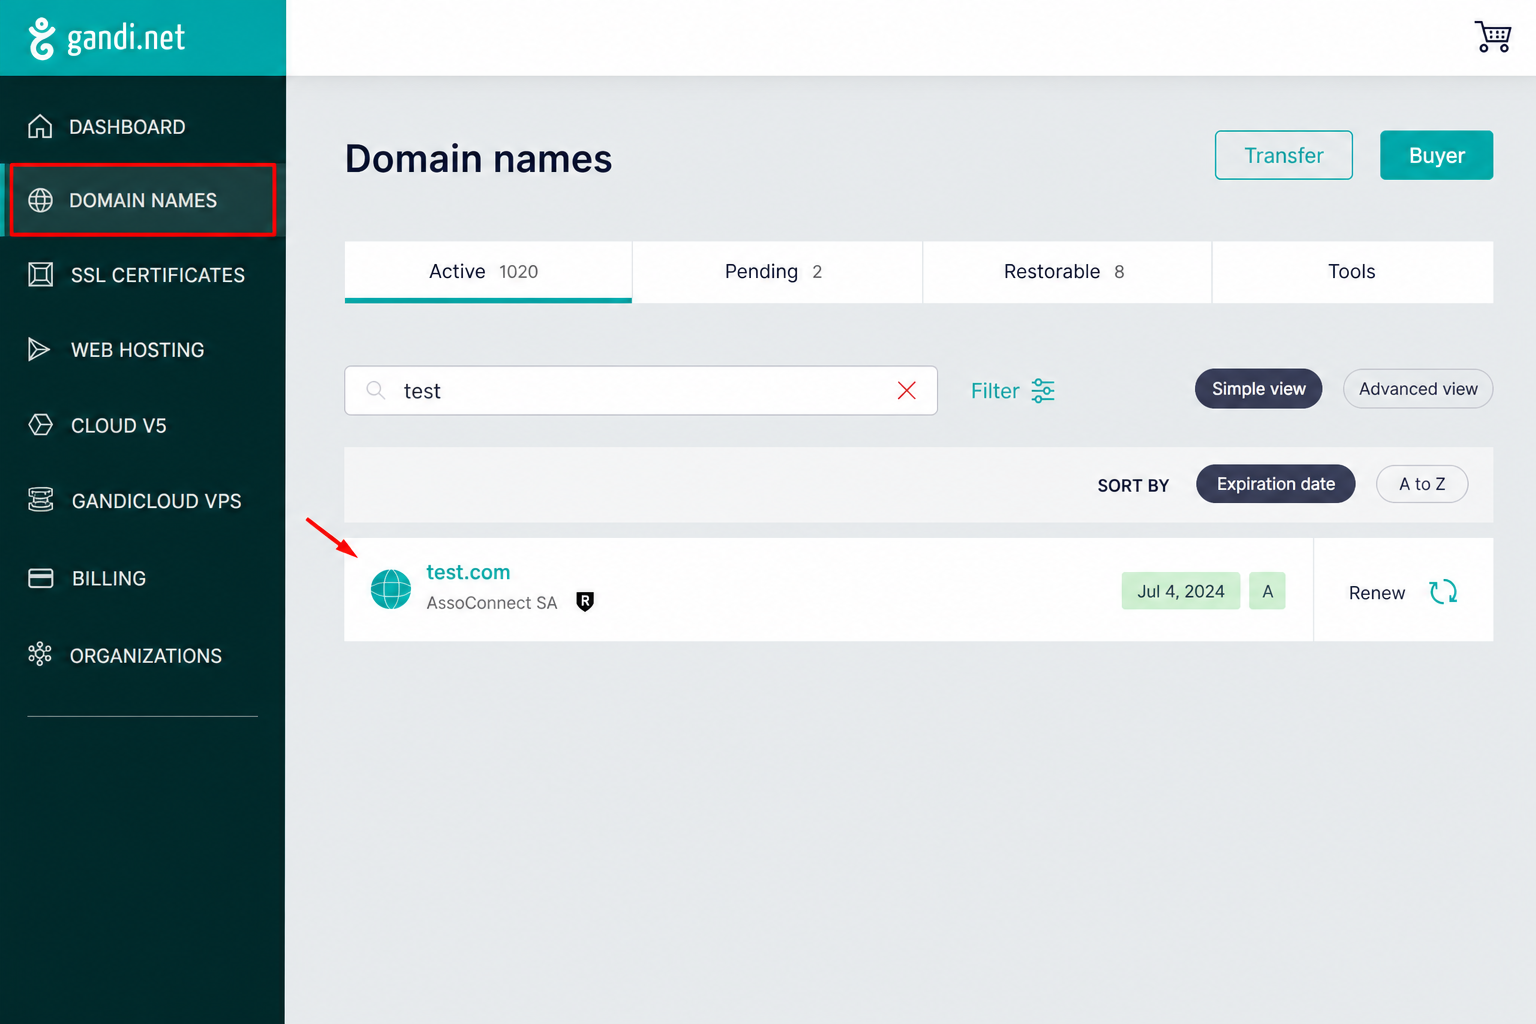The width and height of the screenshot is (1536, 1024).
Task: Click the globe icon beside test.com
Action: click(x=391, y=589)
